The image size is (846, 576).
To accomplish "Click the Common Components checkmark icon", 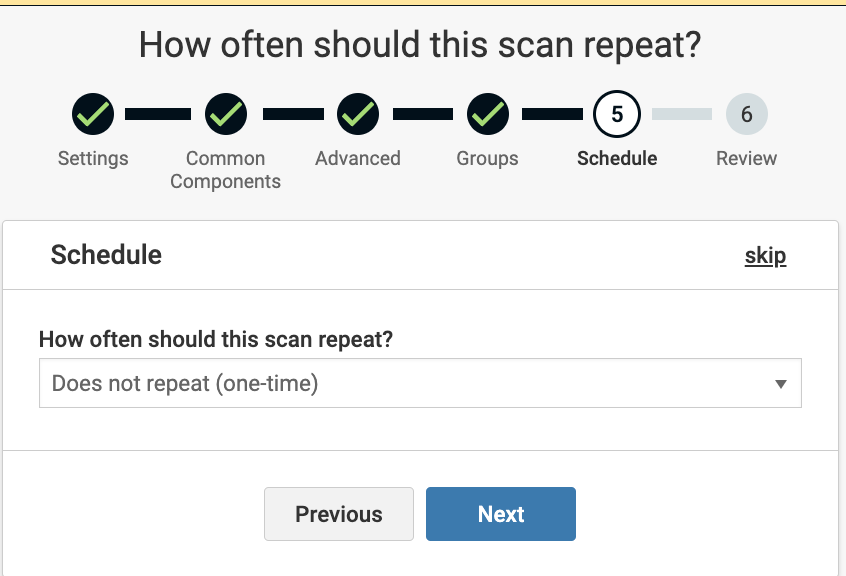I will coord(226,115).
